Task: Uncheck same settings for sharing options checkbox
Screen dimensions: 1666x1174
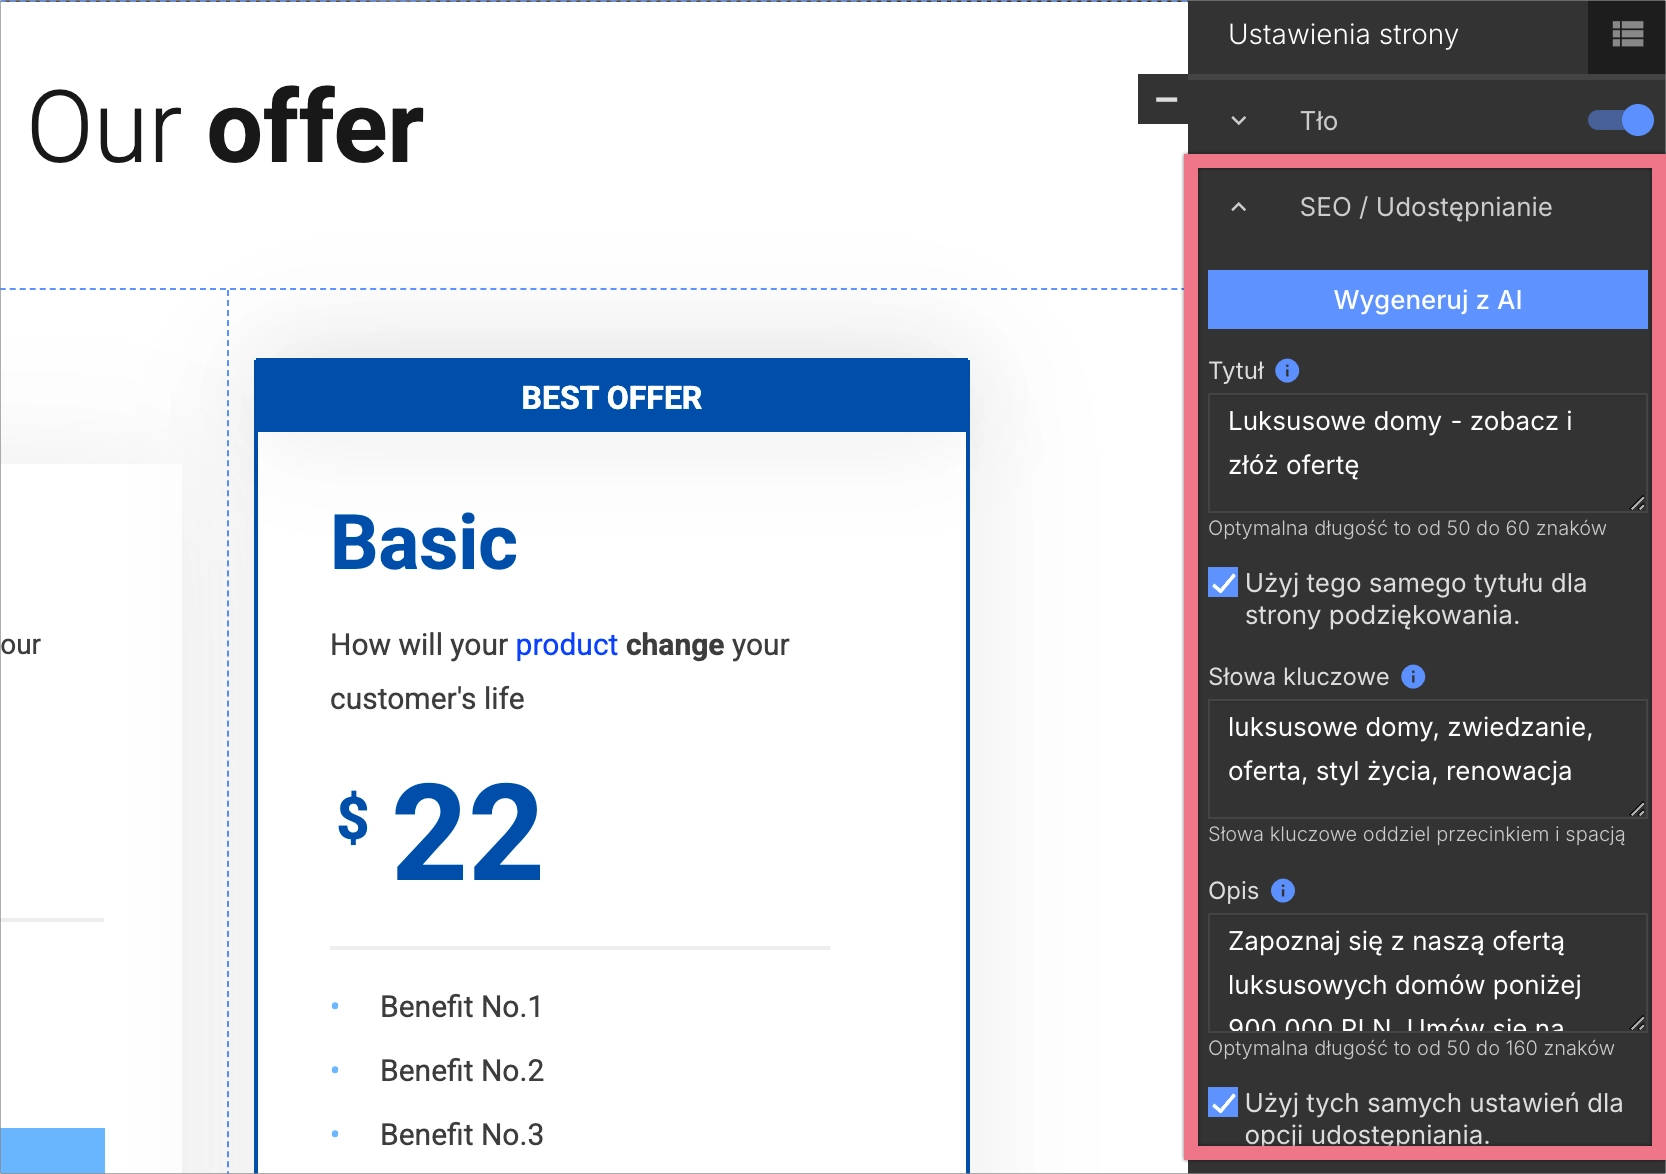Action: pyautogui.click(x=1223, y=1103)
